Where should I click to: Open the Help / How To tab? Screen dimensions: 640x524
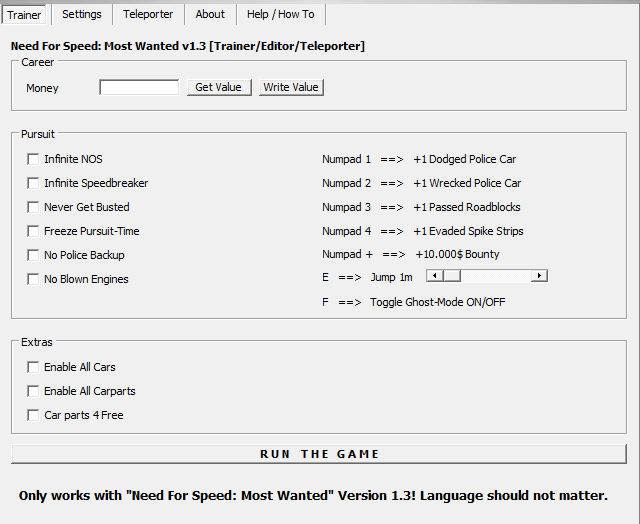280,14
